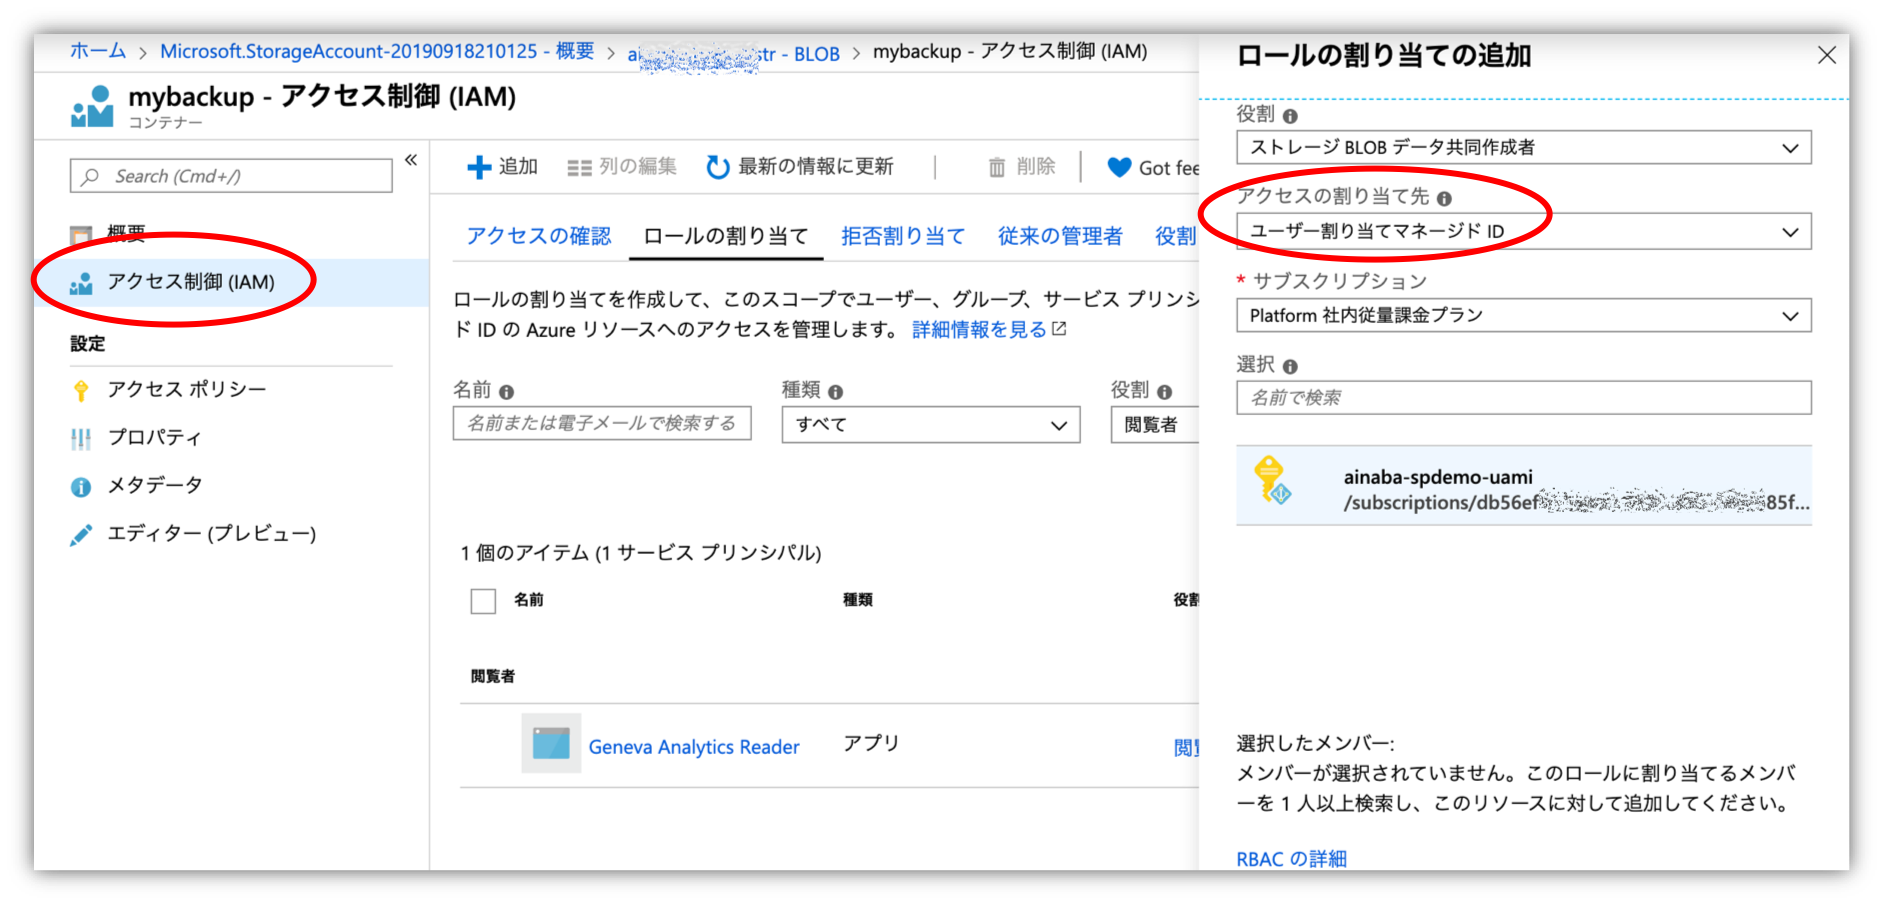Click the info icon beside 種類 filter
Screen dimensions: 1881x902
pos(836,392)
